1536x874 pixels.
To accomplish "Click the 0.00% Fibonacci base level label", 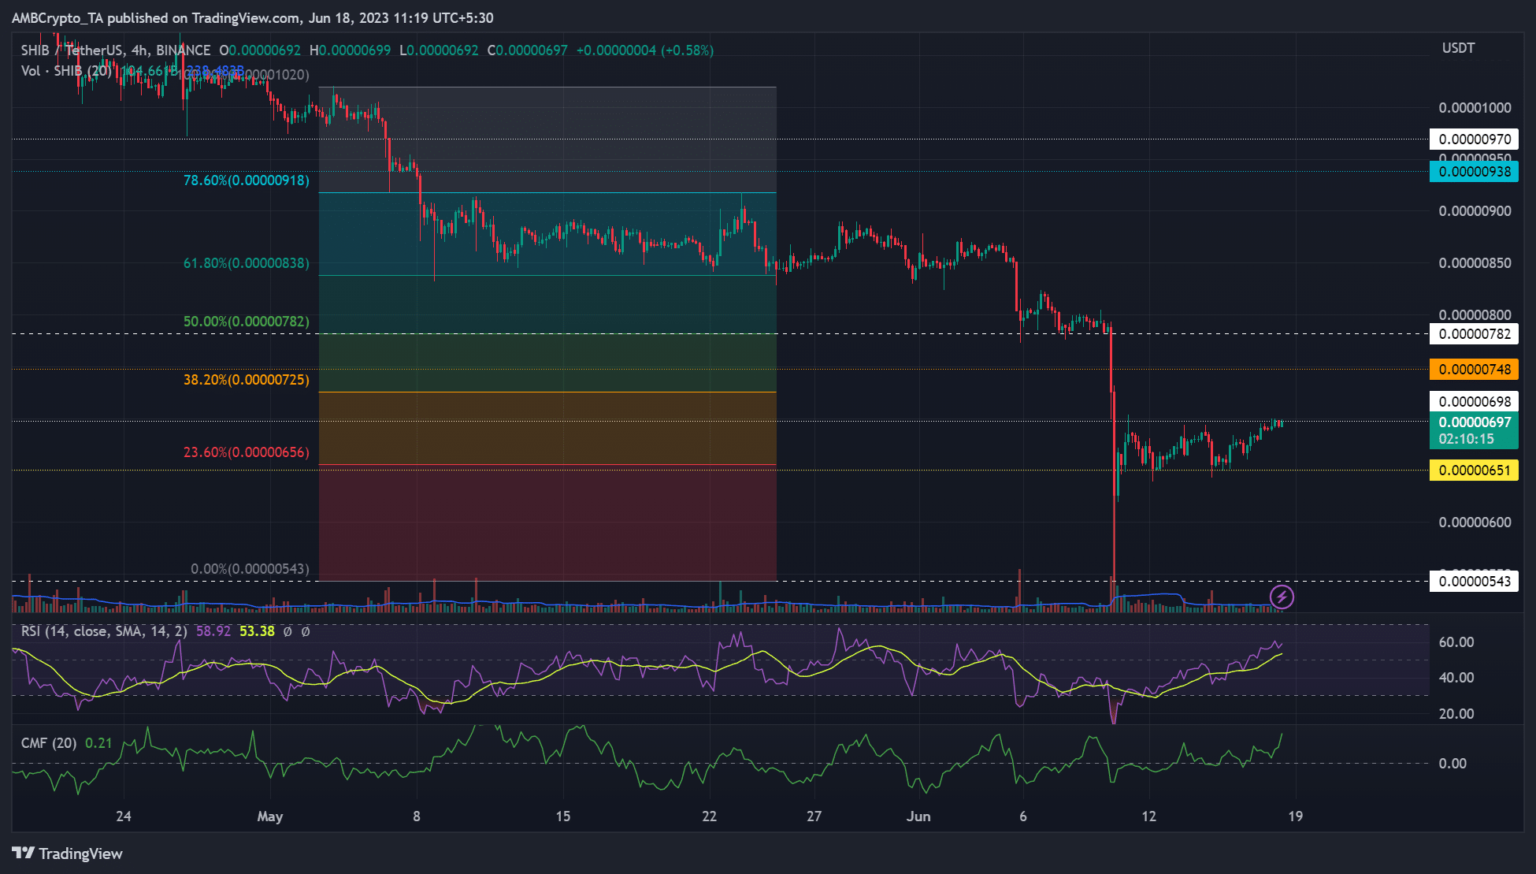I will point(250,569).
